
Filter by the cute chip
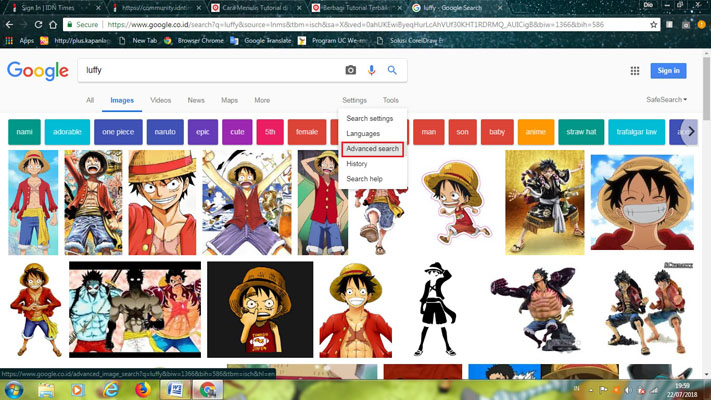tap(237, 132)
